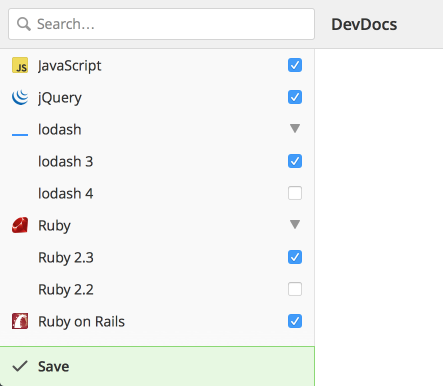Uncheck the jQuery checkbox
This screenshot has height=386, width=443.
pyautogui.click(x=295, y=97)
